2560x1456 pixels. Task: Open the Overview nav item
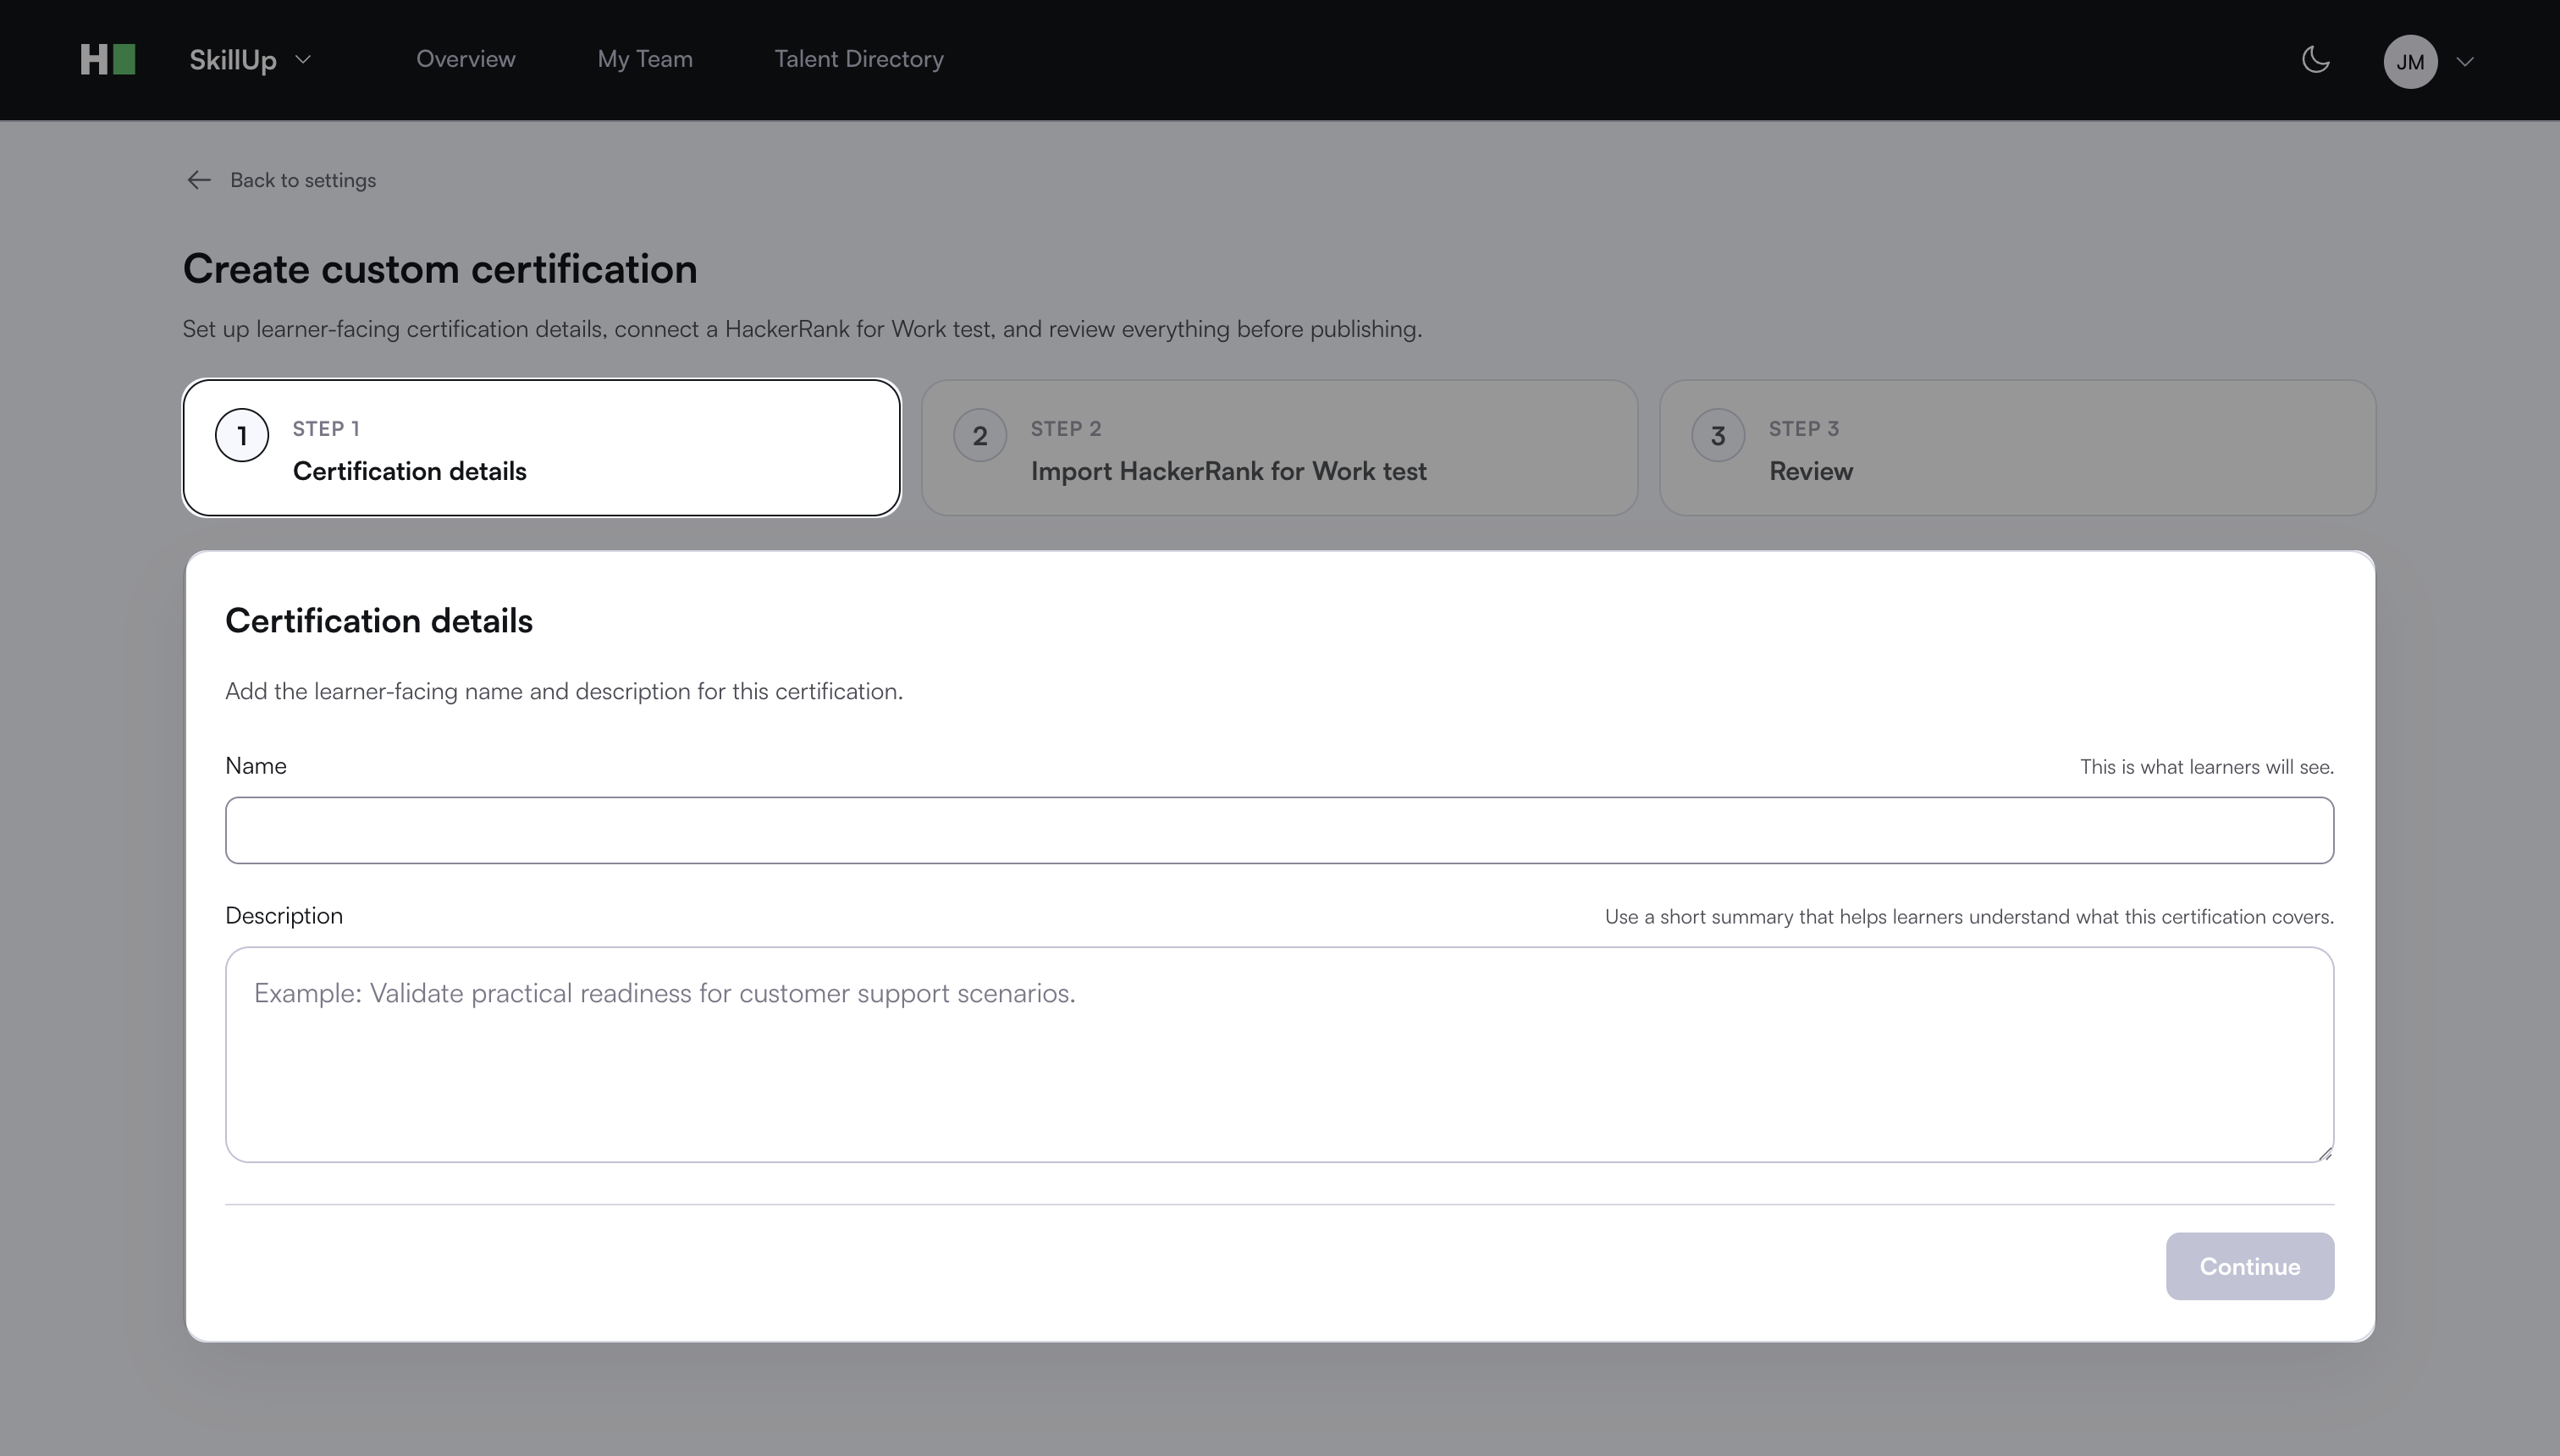465,59
